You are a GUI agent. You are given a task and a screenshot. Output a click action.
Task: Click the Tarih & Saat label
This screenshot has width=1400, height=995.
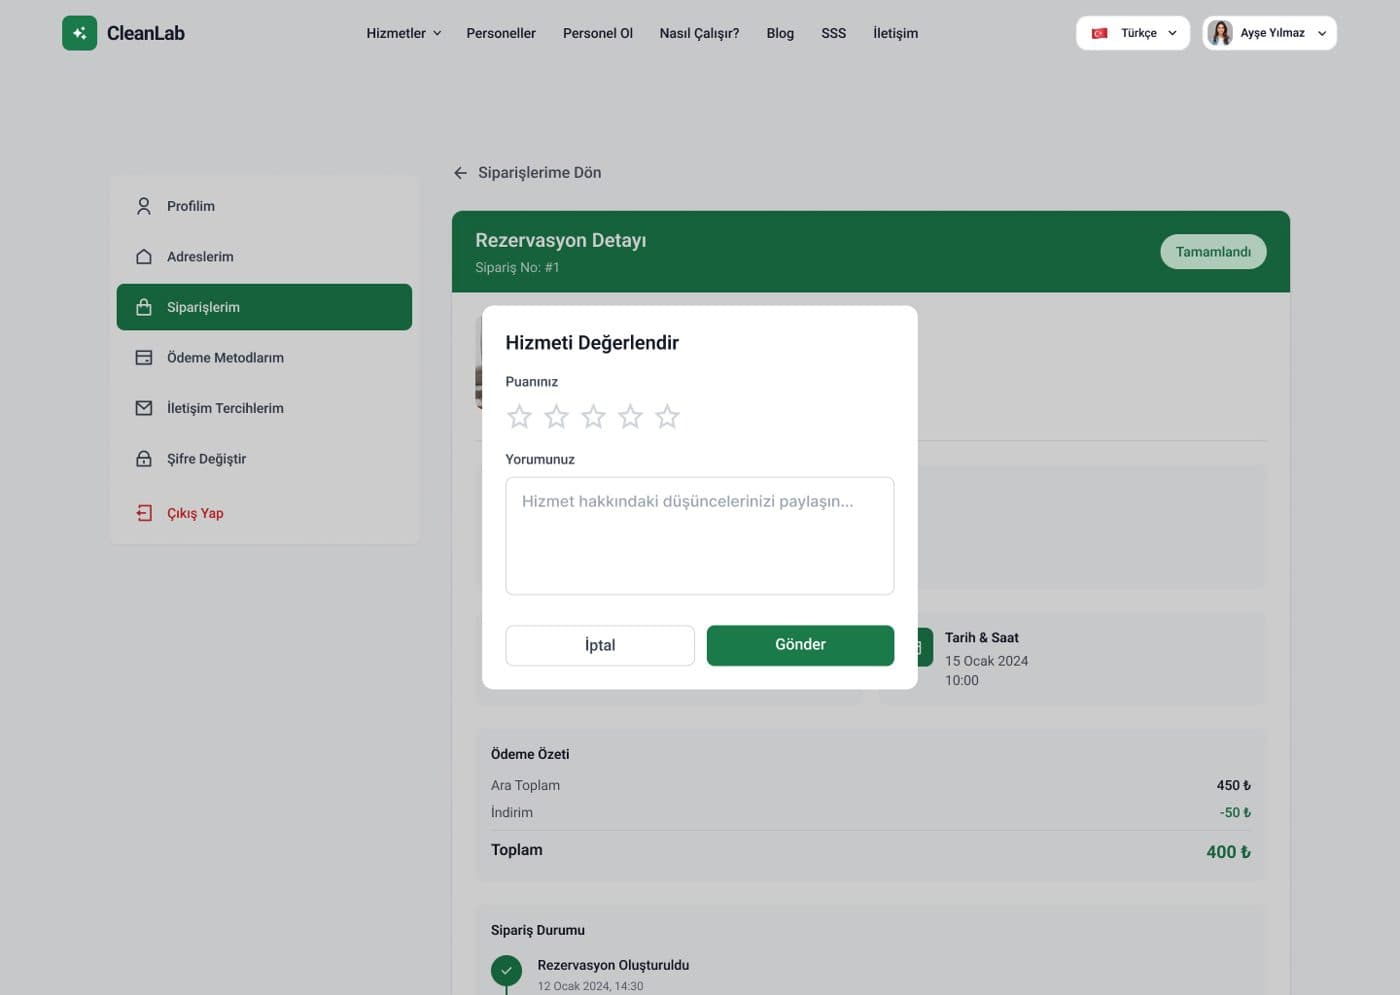982,638
